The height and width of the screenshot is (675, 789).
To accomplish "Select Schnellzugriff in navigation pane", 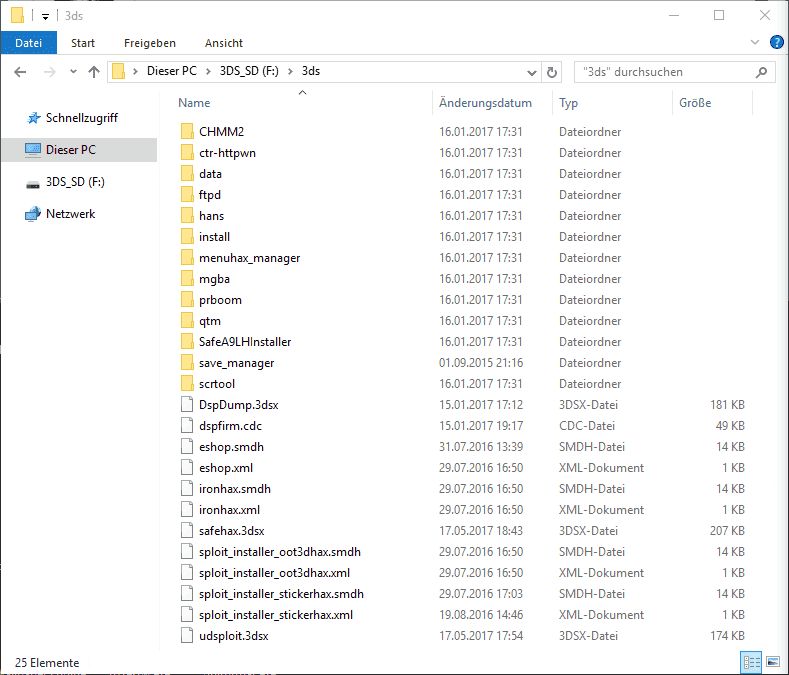I will (x=82, y=118).
